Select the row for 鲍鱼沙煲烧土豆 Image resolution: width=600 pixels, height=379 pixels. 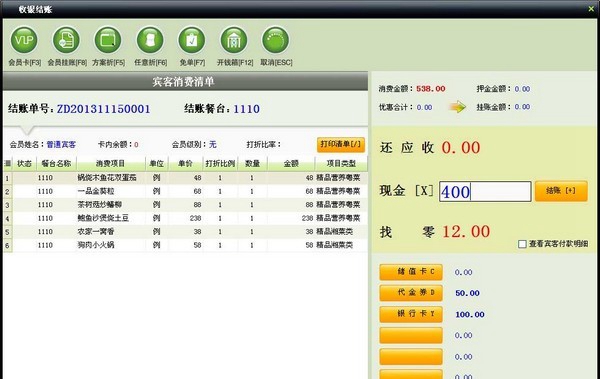coord(185,218)
